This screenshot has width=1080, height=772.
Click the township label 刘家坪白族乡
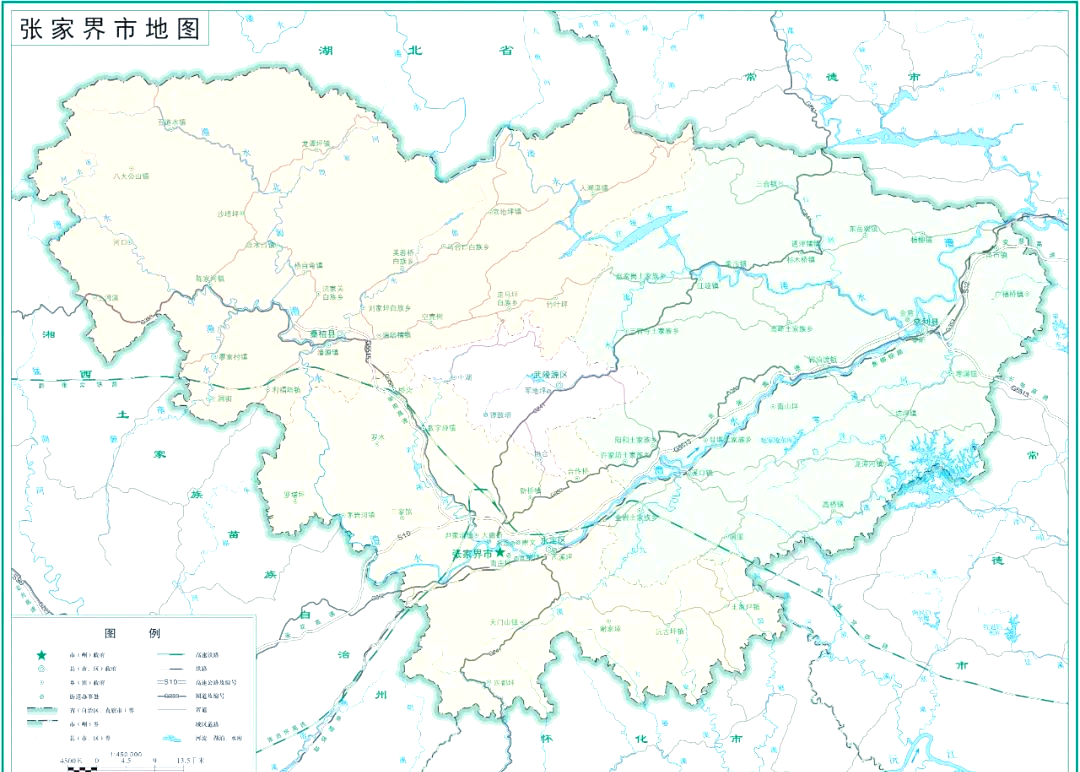(389, 309)
